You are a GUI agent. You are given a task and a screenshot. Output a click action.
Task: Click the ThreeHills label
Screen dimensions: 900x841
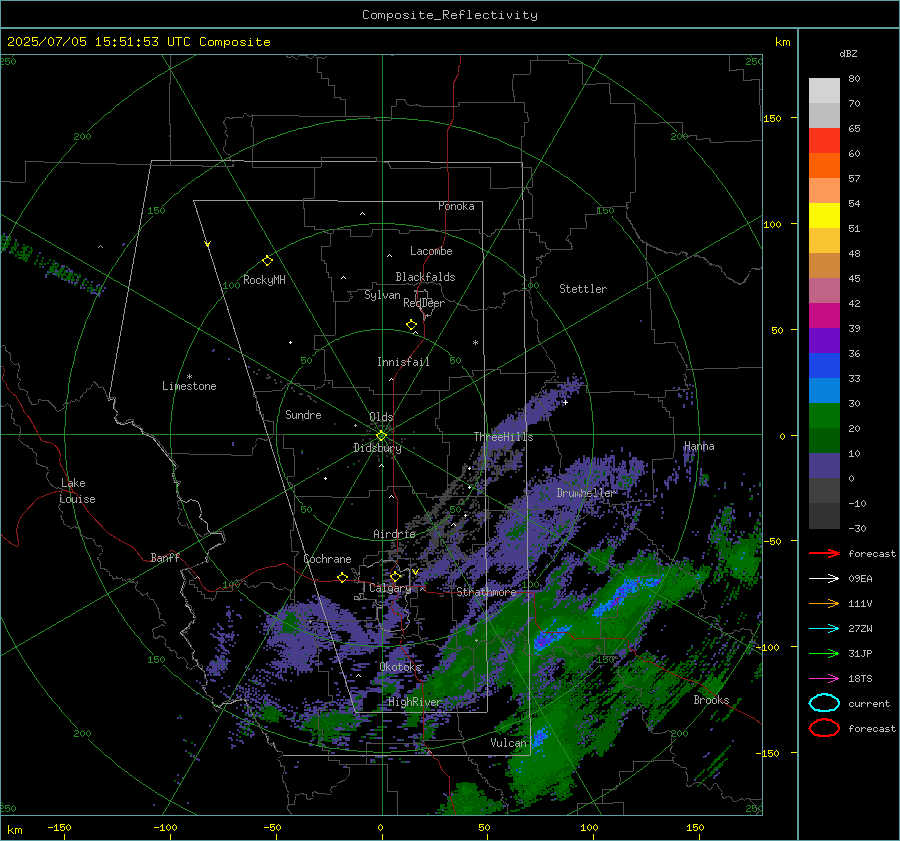click(503, 437)
